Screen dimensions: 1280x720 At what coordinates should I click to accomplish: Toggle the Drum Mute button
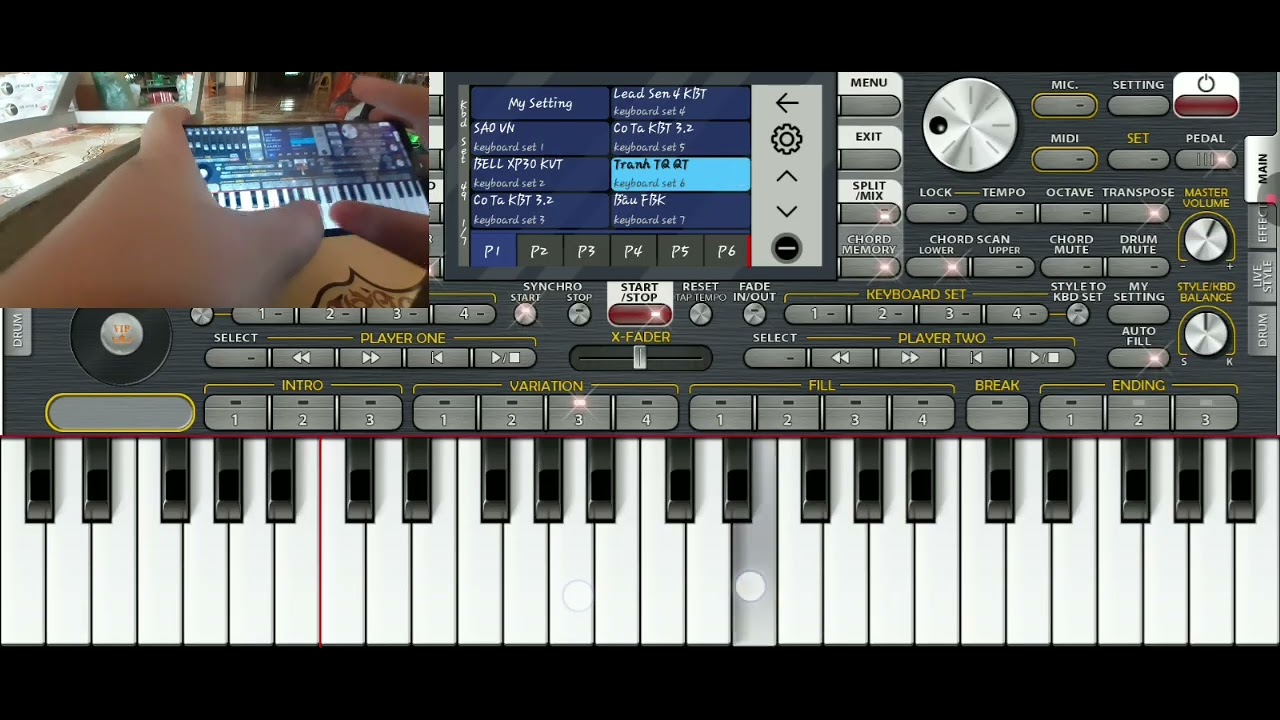pyautogui.click(x=1139, y=267)
